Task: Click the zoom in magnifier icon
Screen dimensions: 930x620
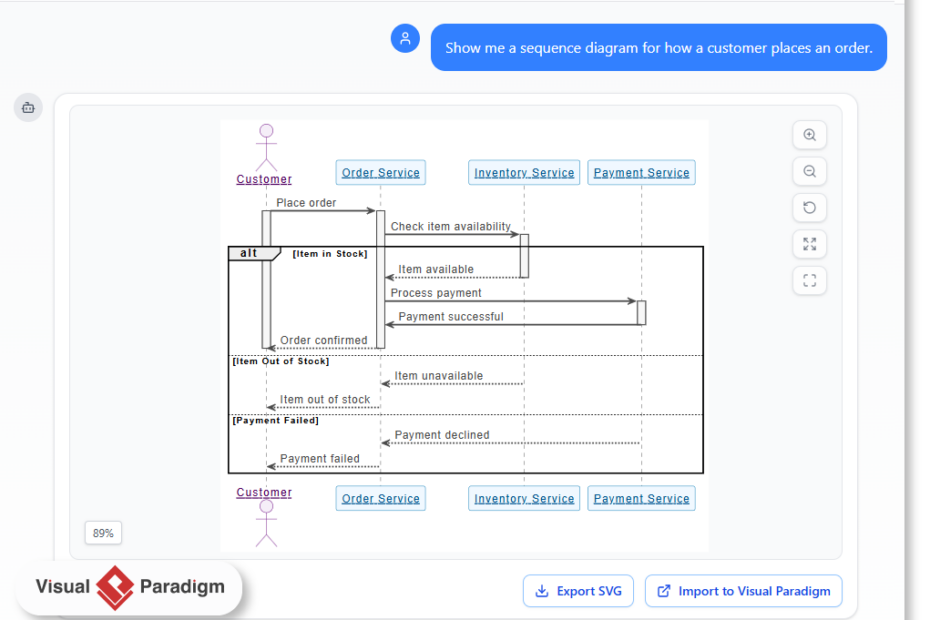Action: coord(809,135)
